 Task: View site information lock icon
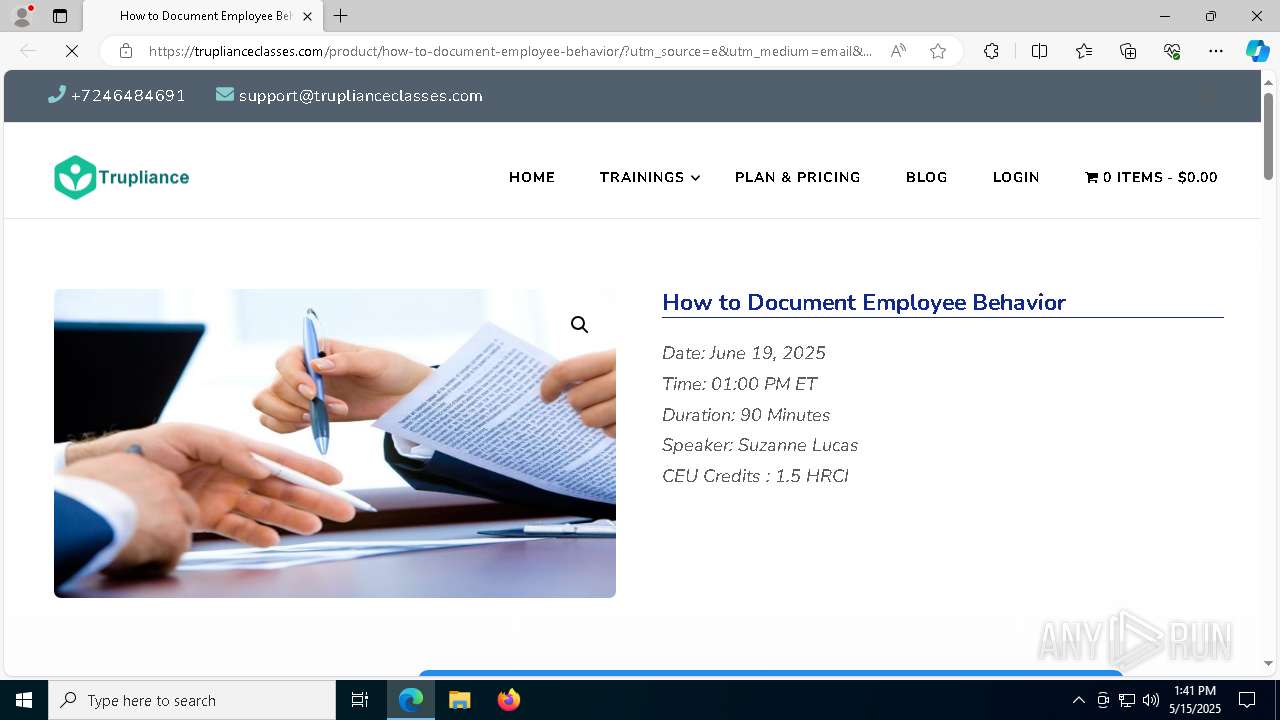pos(126,51)
